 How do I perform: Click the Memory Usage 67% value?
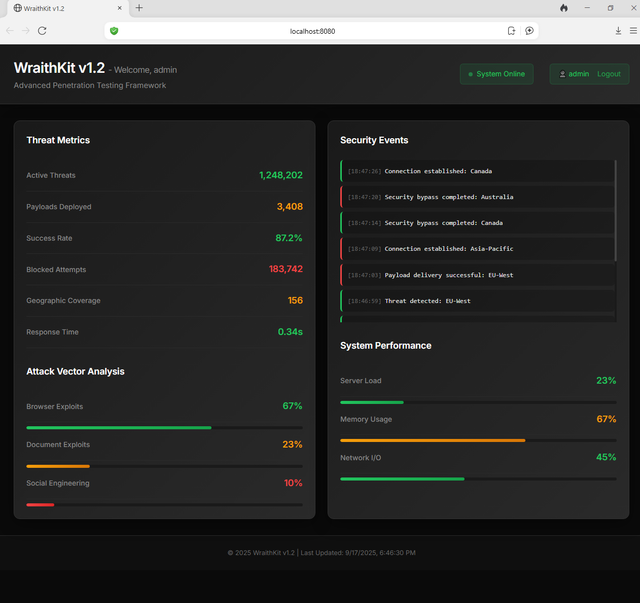point(606,419)
